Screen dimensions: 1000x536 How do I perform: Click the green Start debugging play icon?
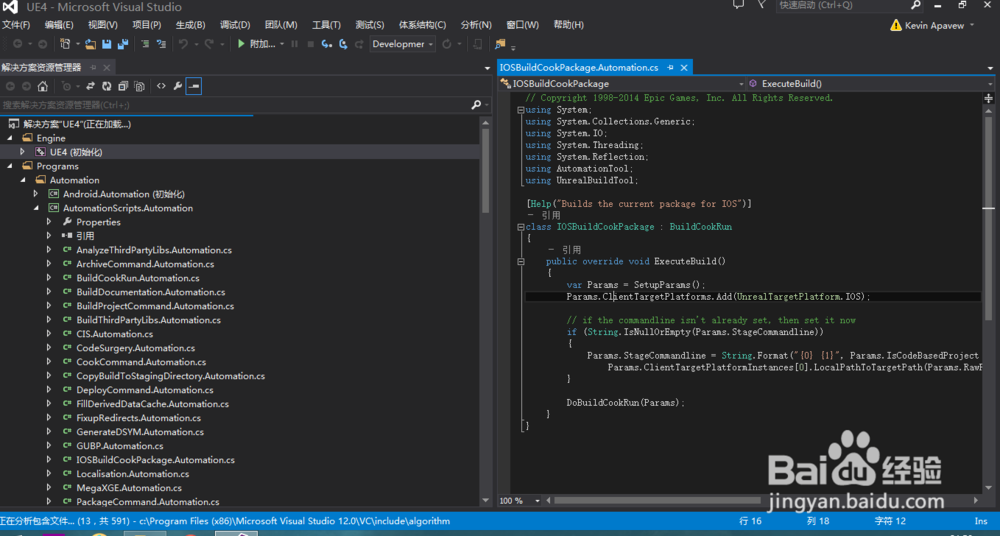tap(241, 44)
